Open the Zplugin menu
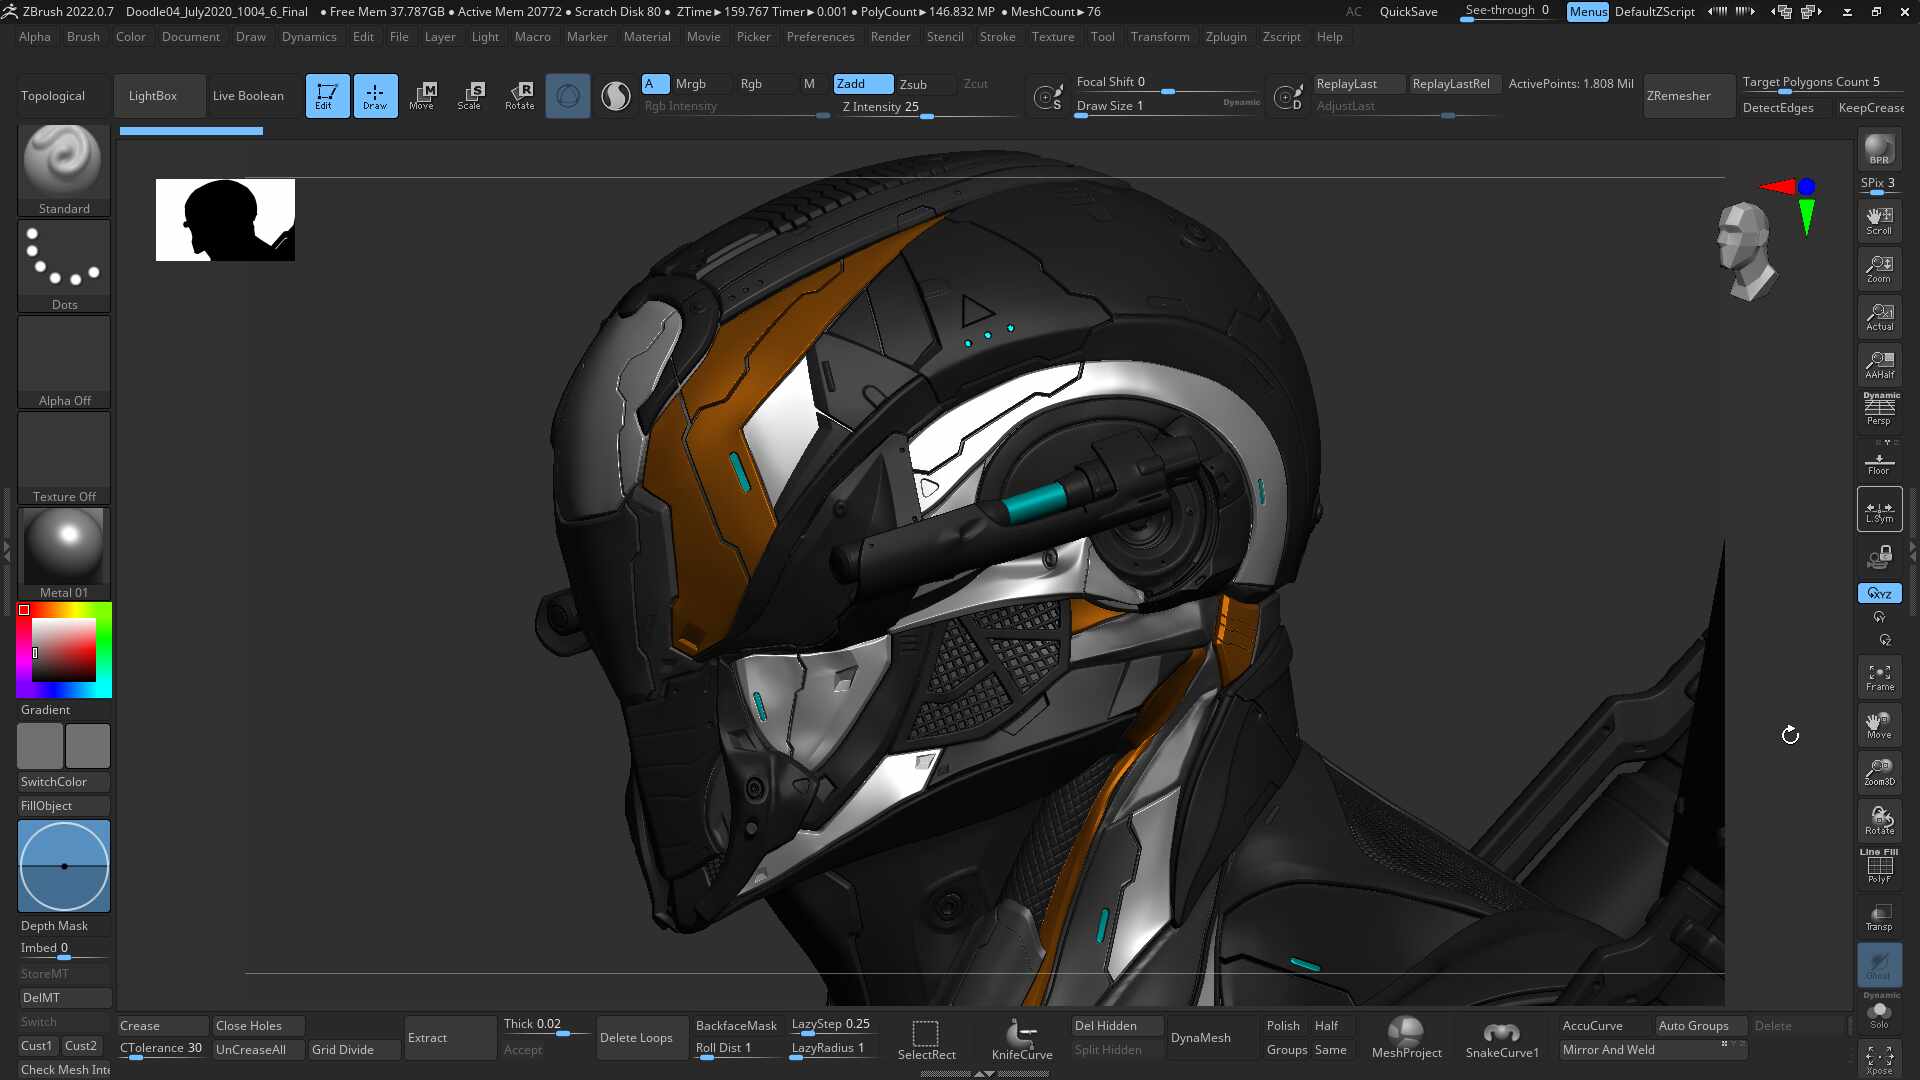The height and width of the screenshot is (1080, 1920). (x=1225, y=37)
